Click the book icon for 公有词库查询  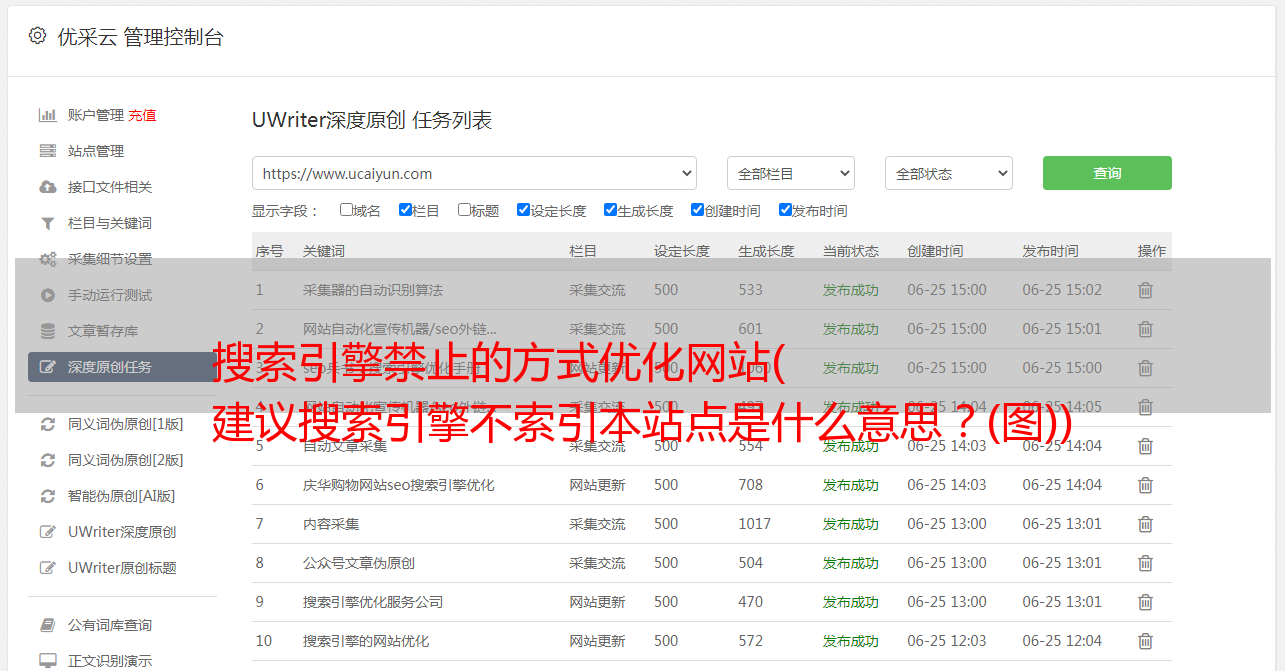click(47, 625)
